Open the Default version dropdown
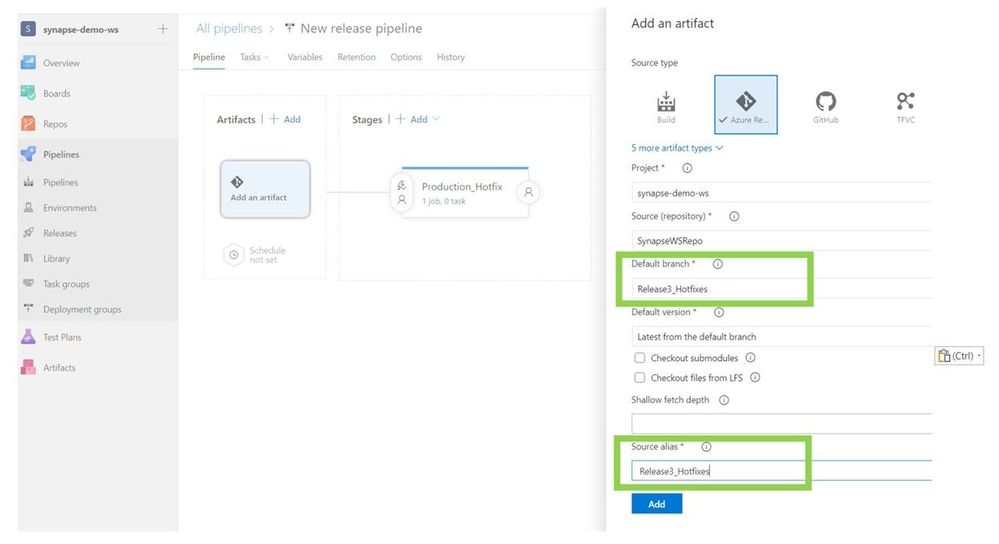 [x=781, y=336]
